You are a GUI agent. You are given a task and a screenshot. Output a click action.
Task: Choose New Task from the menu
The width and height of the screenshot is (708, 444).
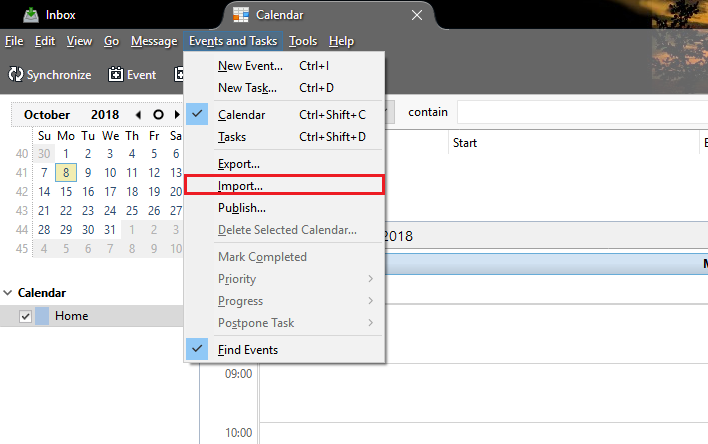[284, 88]
